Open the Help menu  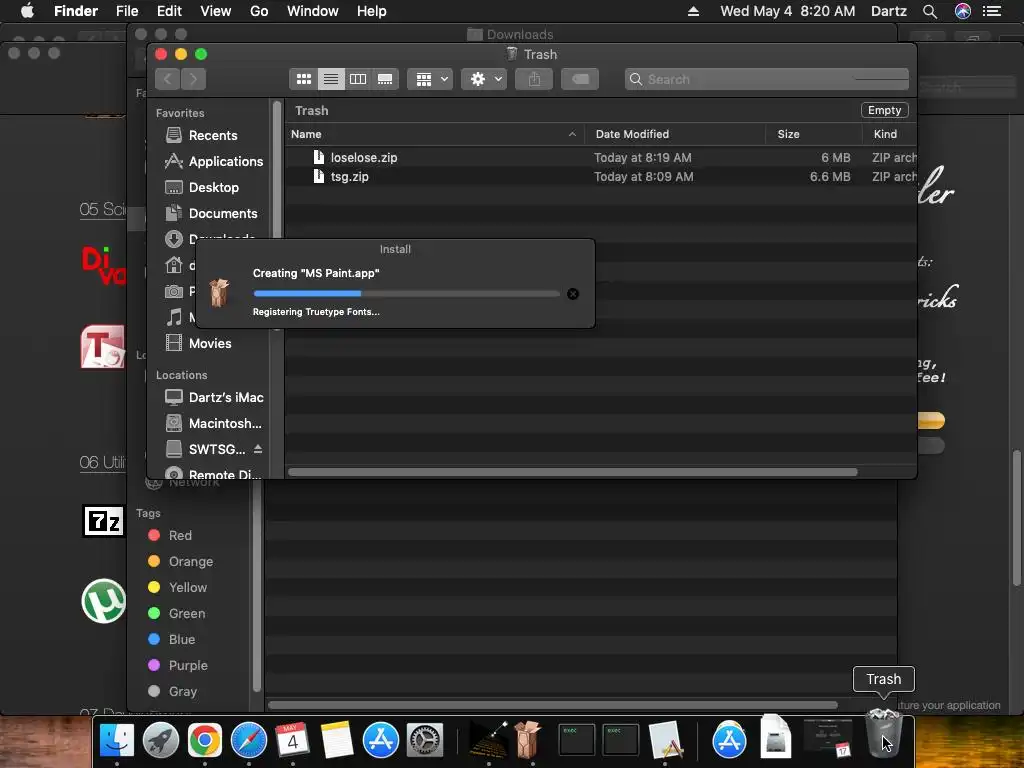coord(372,11)
